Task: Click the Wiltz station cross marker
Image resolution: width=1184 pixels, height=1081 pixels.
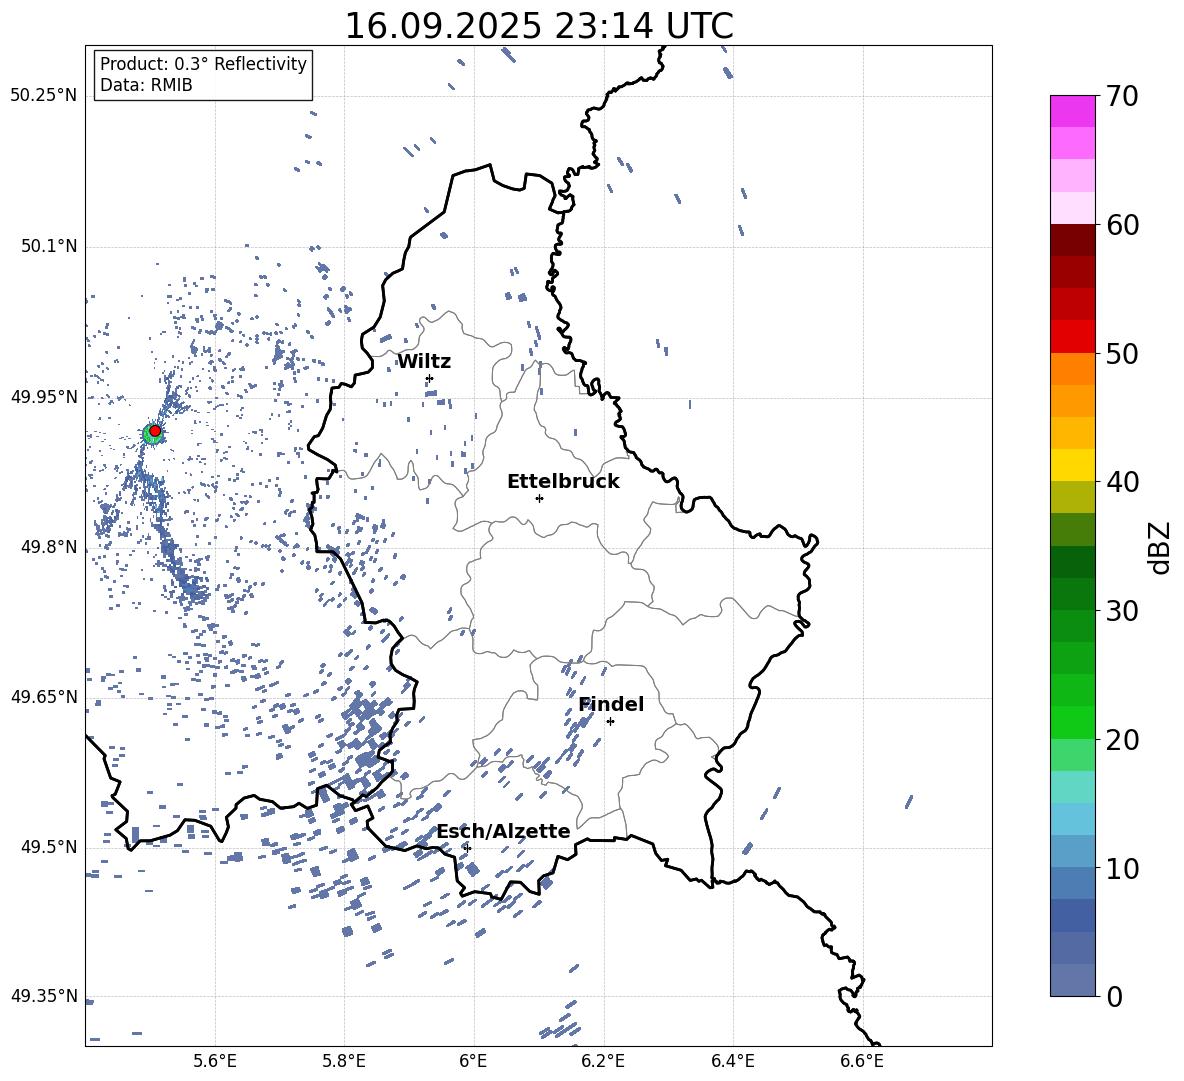Action: click(430, 378)
